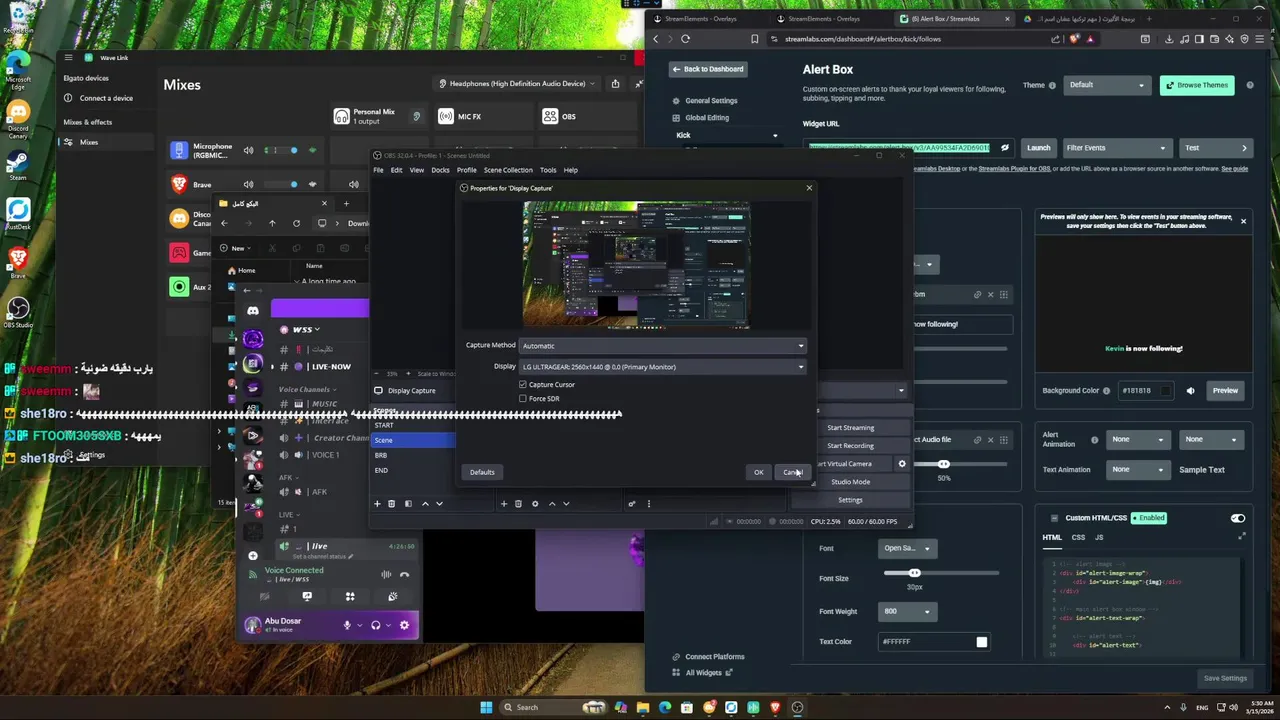The image size is (1280, 720).
Task: Open Studio Mode in OBS
Action: tap(850, 482)
